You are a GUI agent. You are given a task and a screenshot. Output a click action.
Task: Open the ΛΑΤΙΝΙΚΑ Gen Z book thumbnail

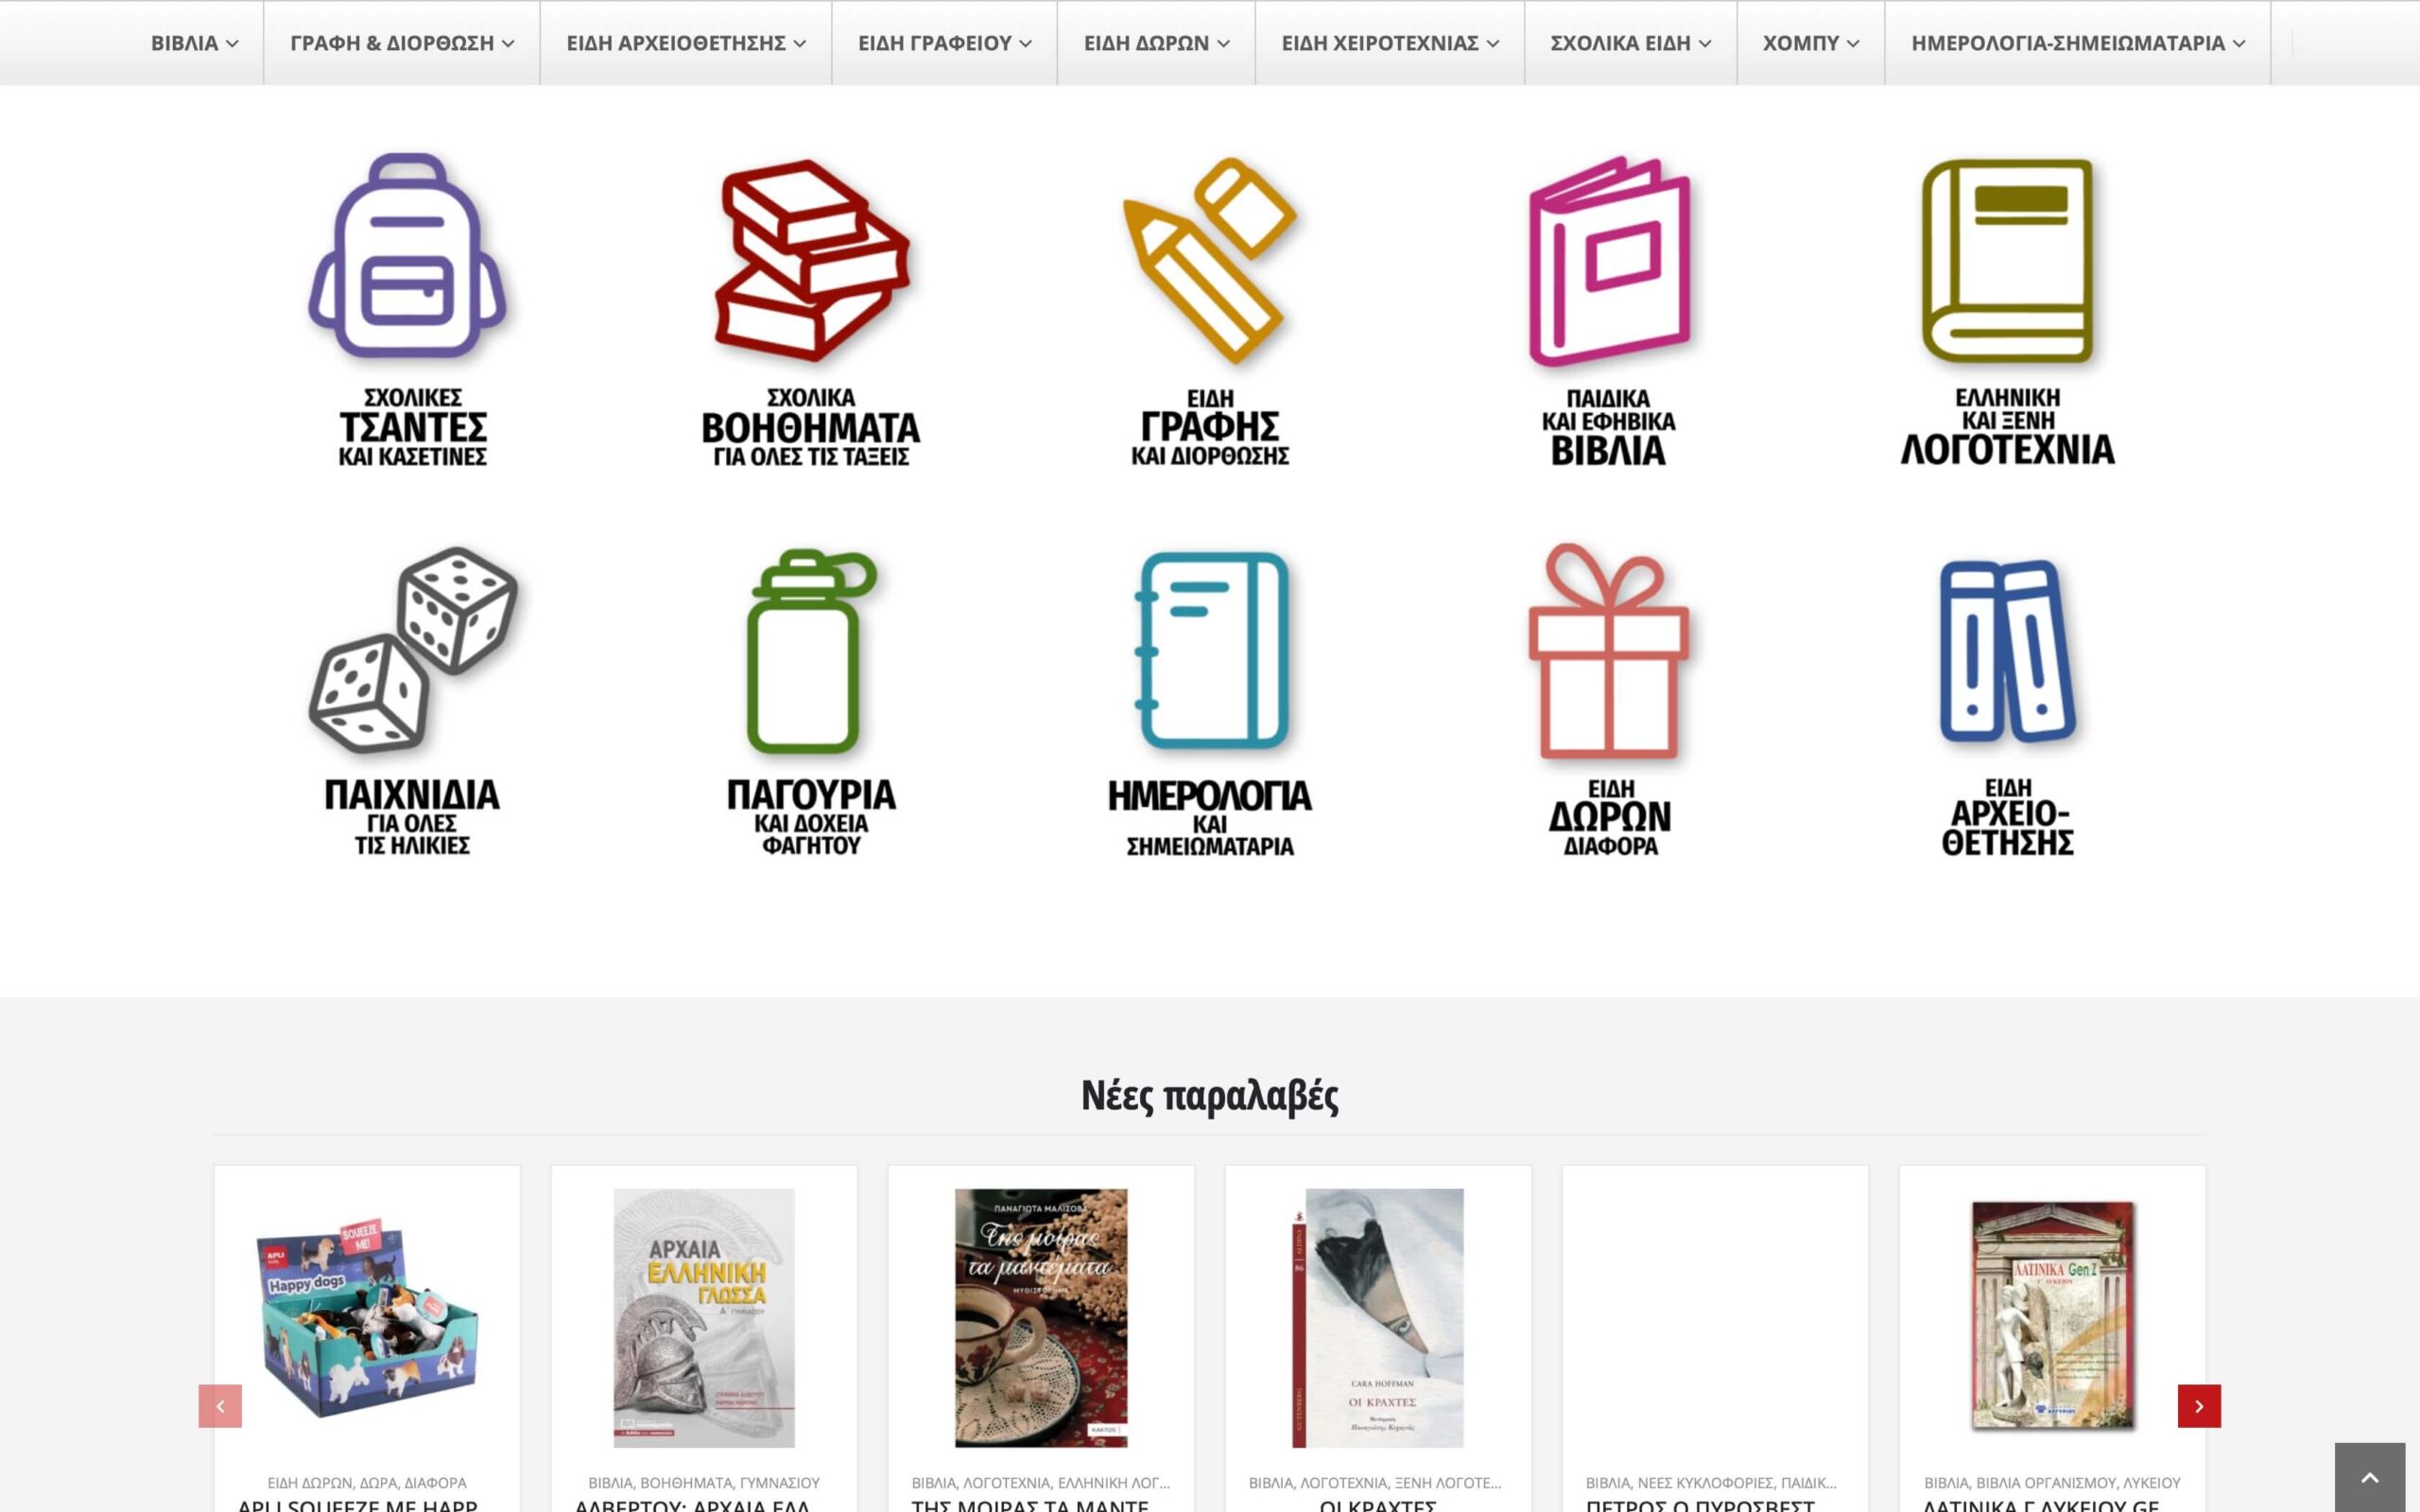point(2053,1316)
